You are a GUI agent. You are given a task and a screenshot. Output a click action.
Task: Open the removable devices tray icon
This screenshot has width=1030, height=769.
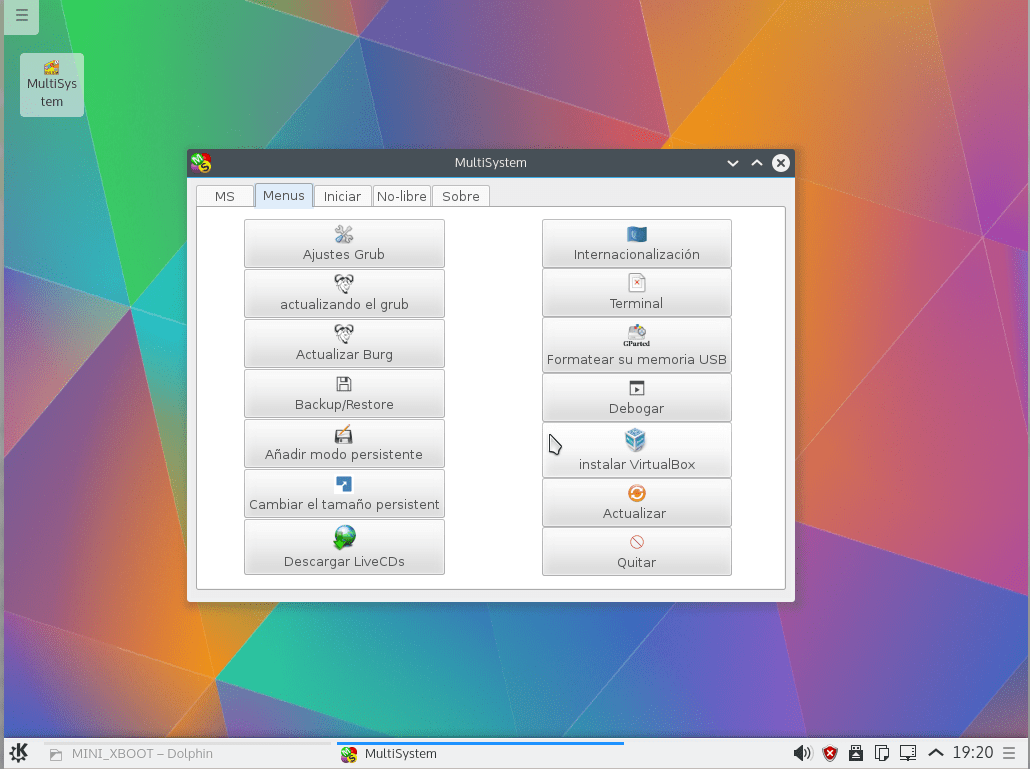(x=856, y=753)
